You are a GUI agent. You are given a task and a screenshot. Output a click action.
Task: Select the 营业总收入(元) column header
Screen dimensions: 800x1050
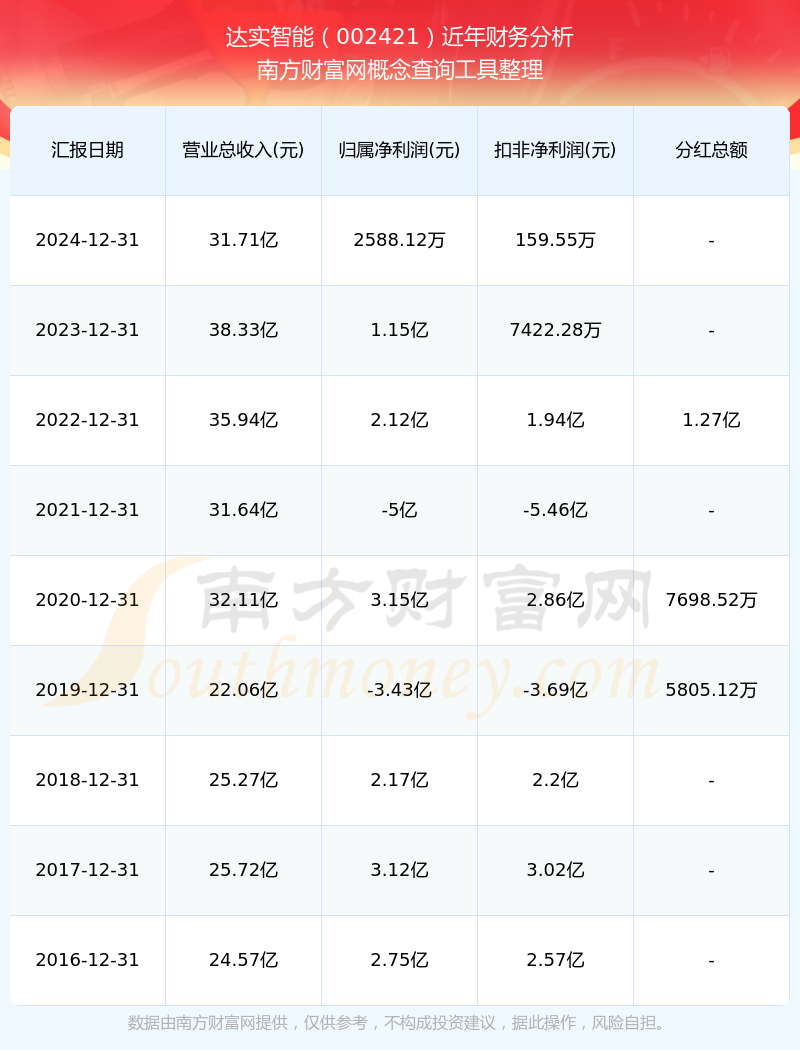pos(244,150)
